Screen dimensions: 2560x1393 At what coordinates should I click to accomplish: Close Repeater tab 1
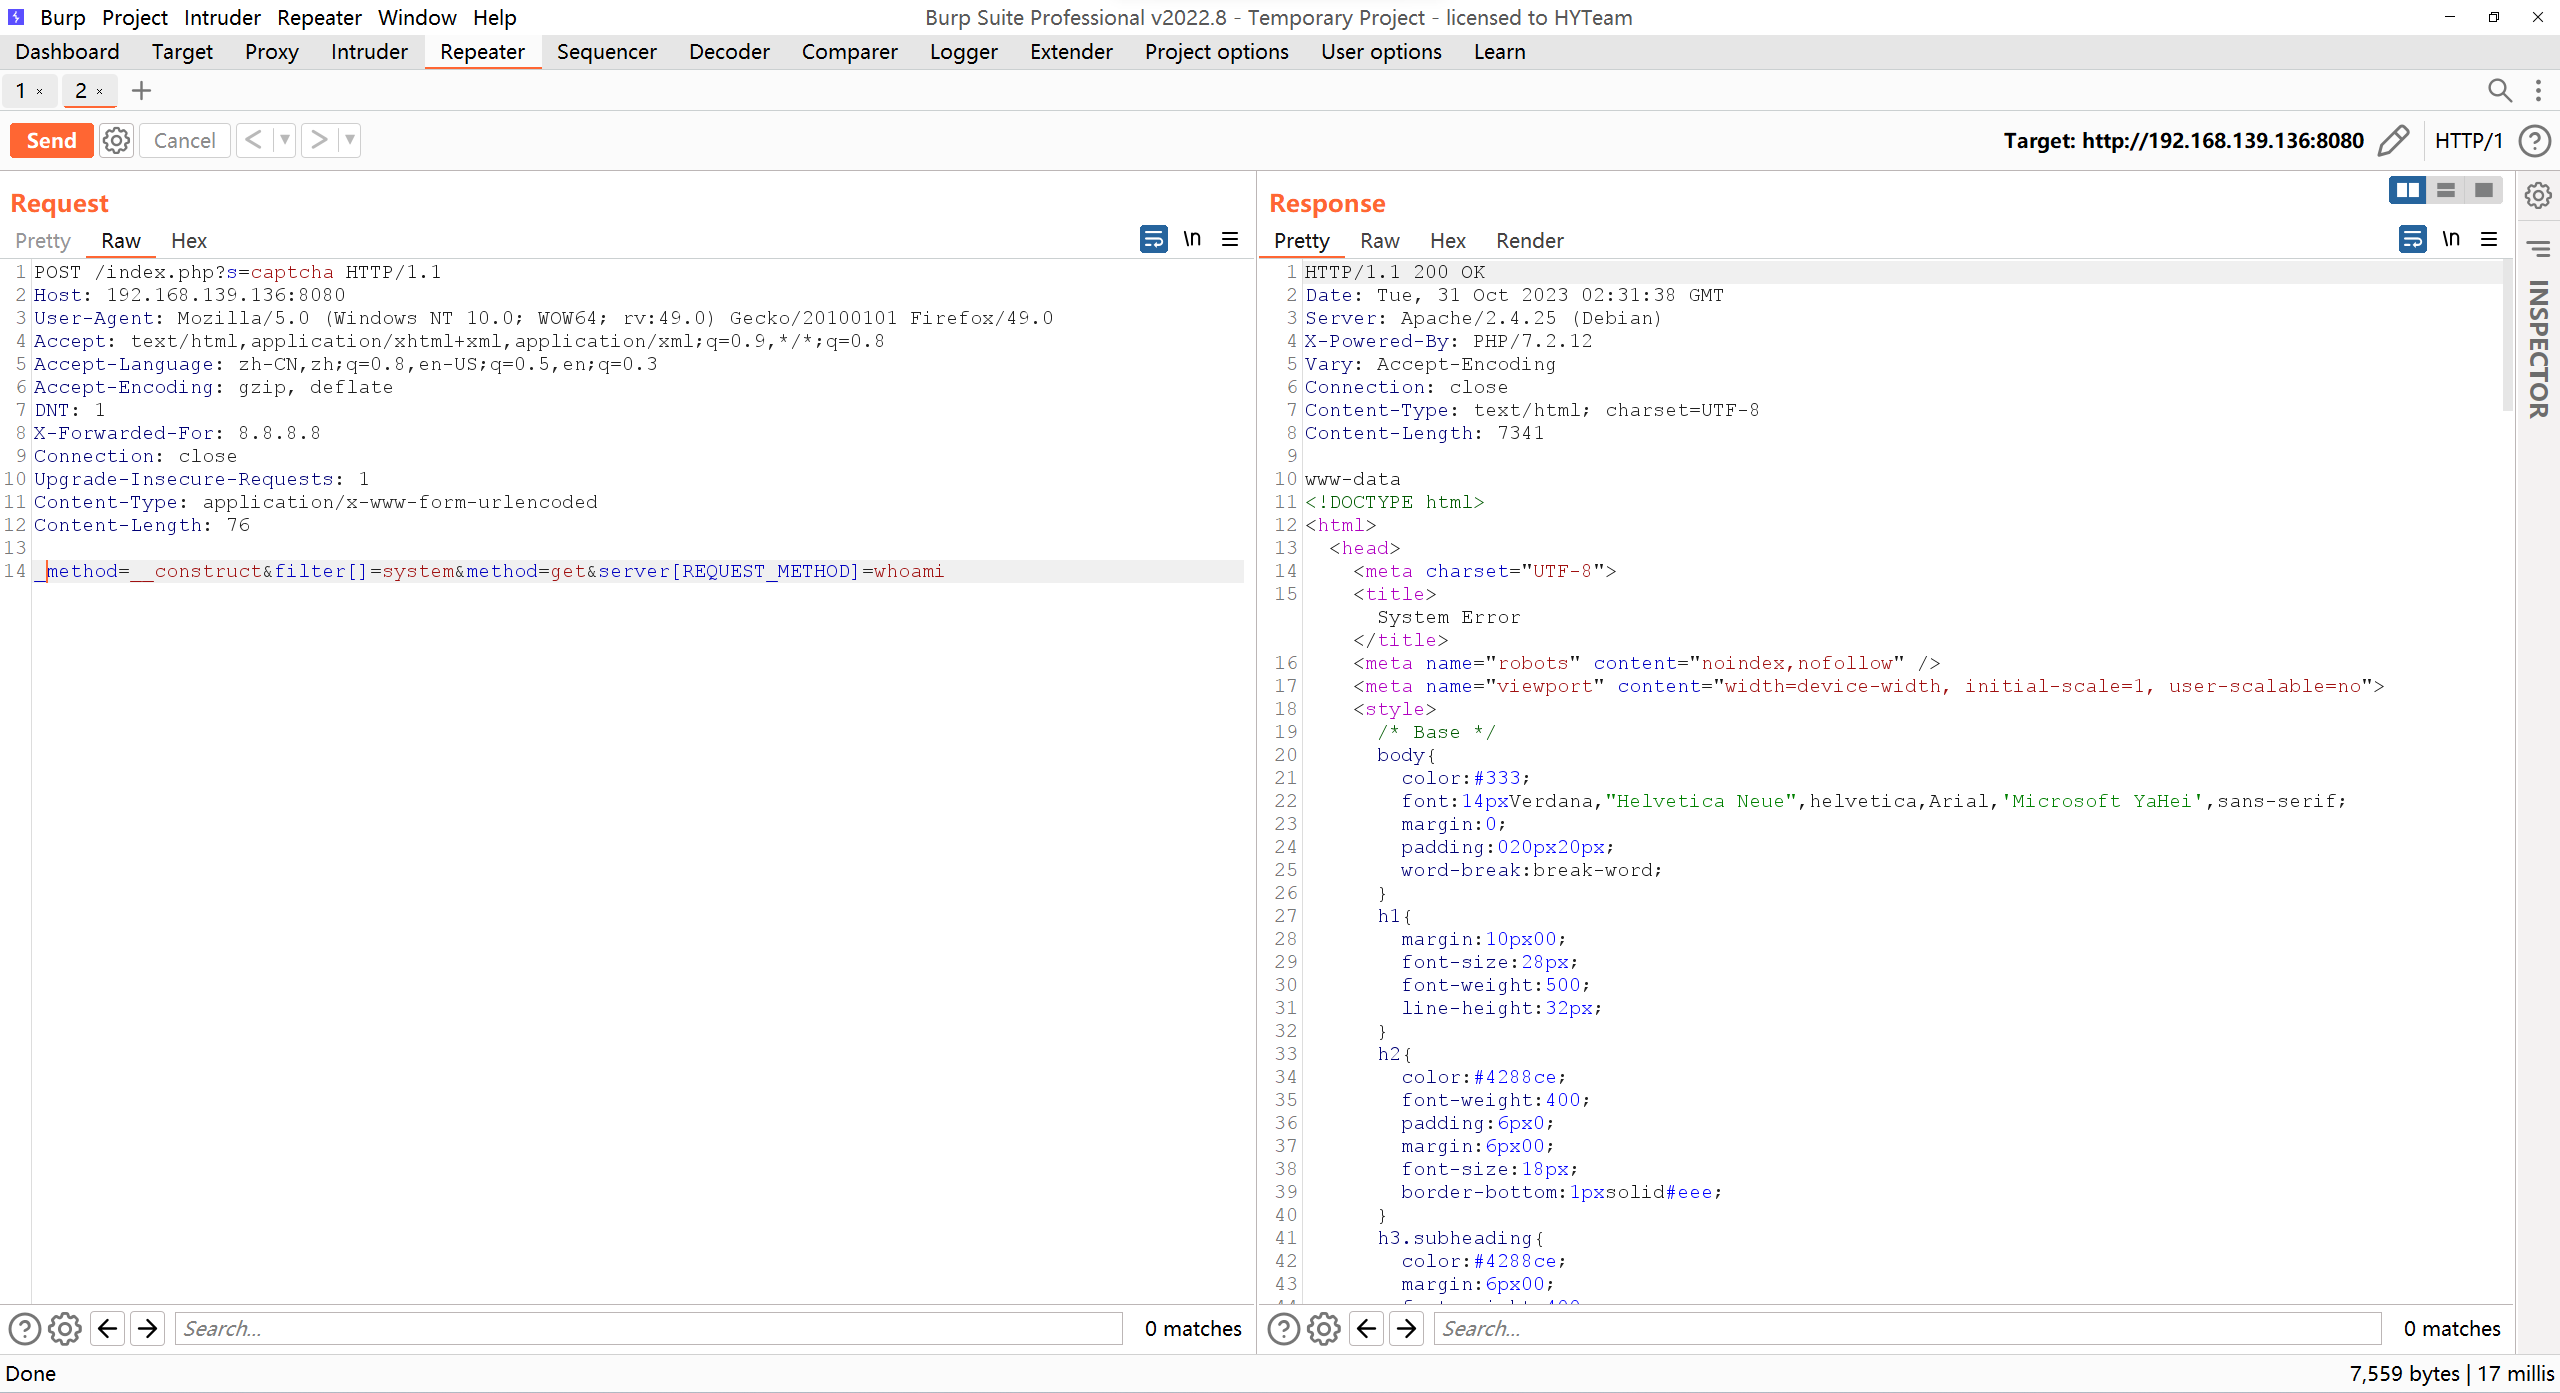[40, 92]
